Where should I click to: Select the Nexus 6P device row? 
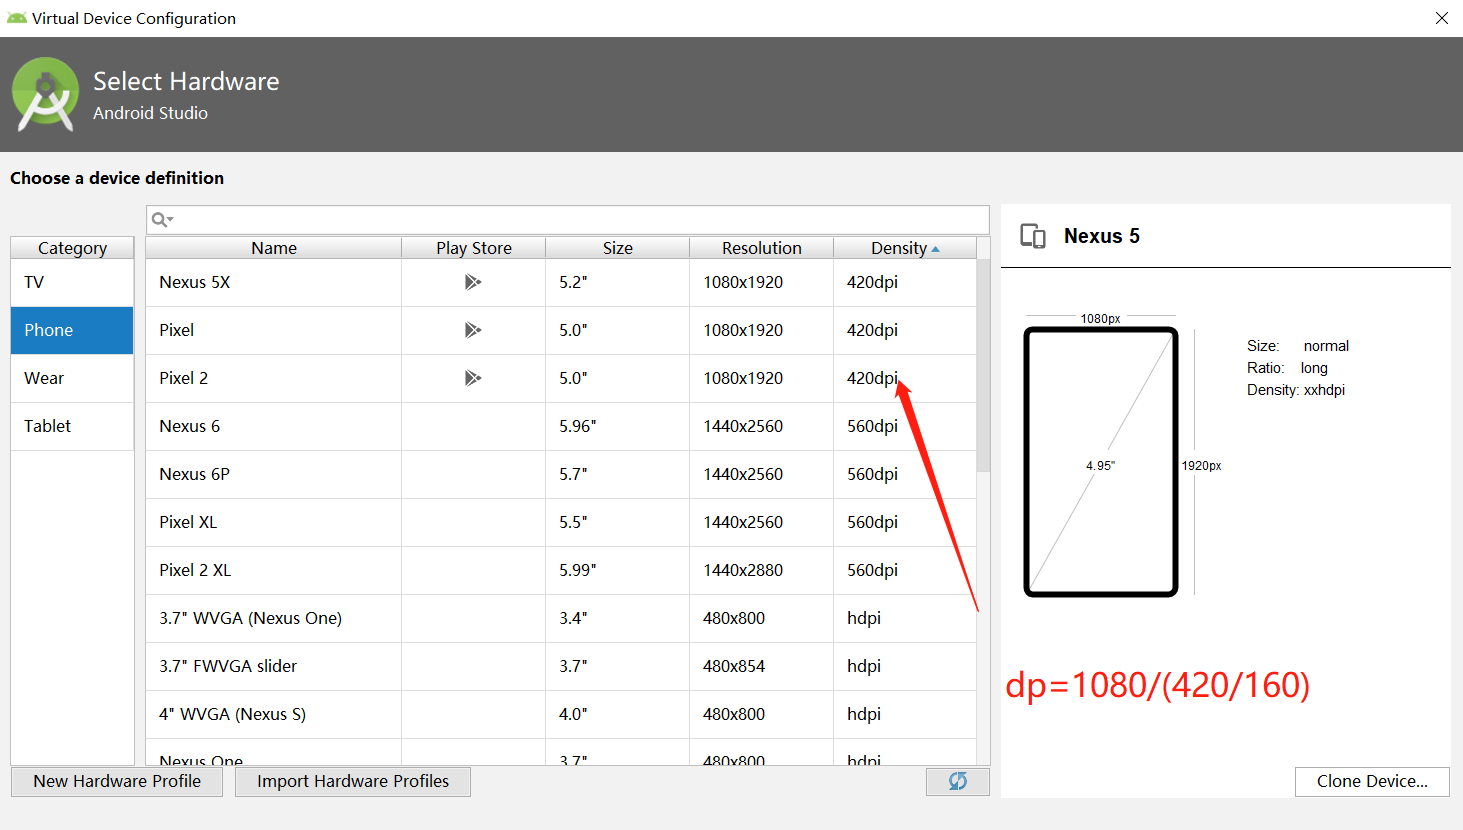(561, 474)
